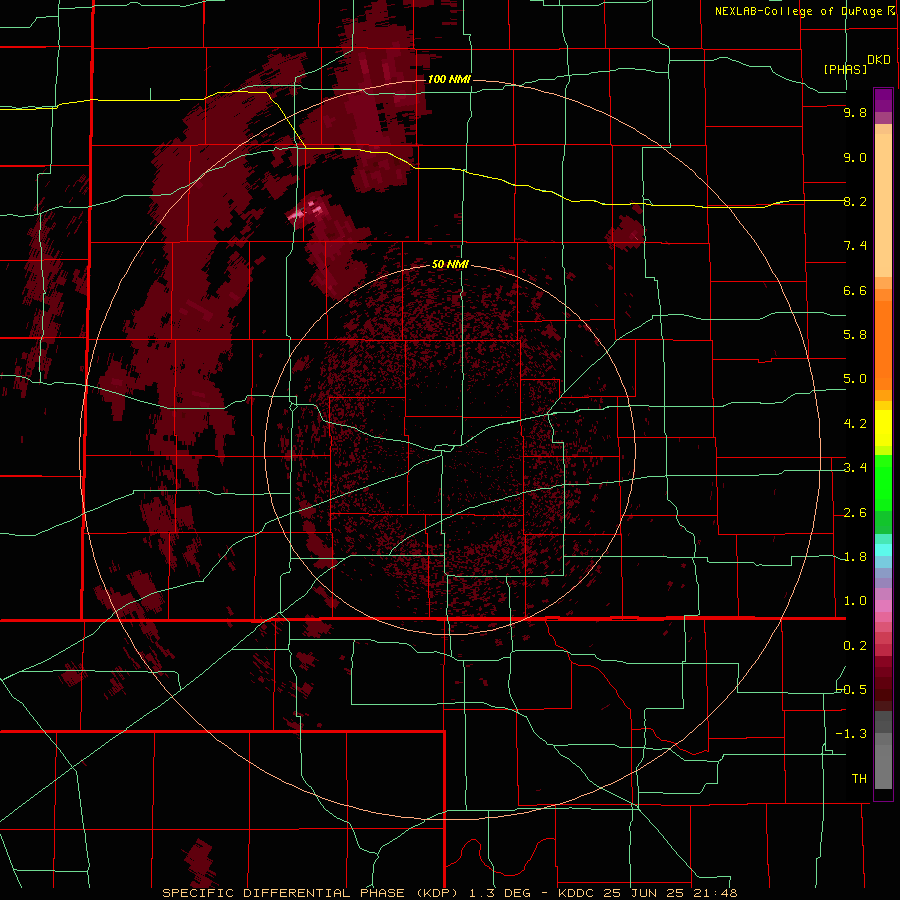Click the 1.0 scale label
This screenshot has width=900, height=900.
click(855, 601)
